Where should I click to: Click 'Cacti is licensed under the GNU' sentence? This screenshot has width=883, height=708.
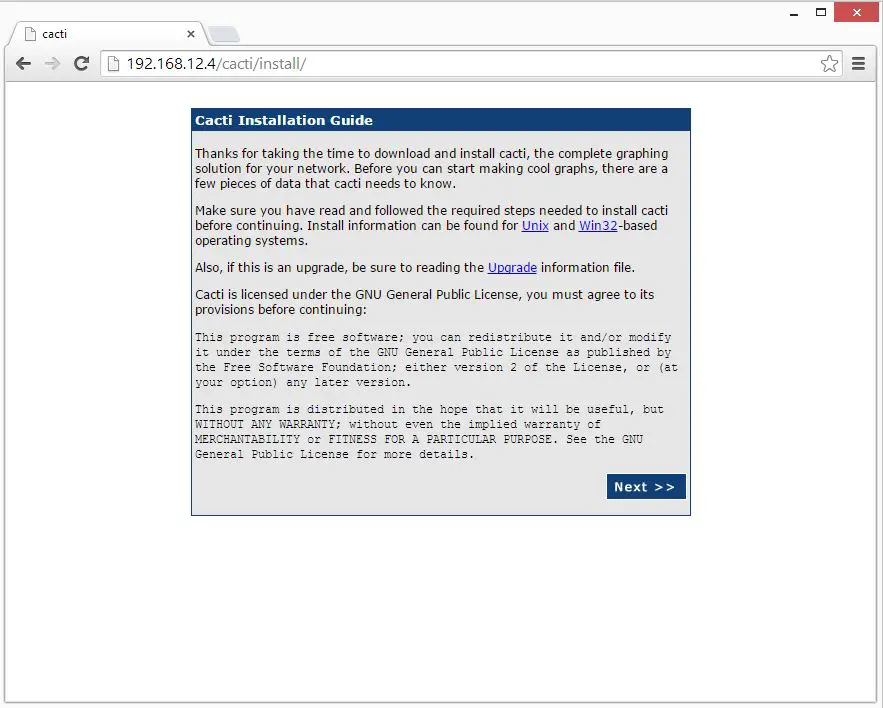(x=425, y=302)
